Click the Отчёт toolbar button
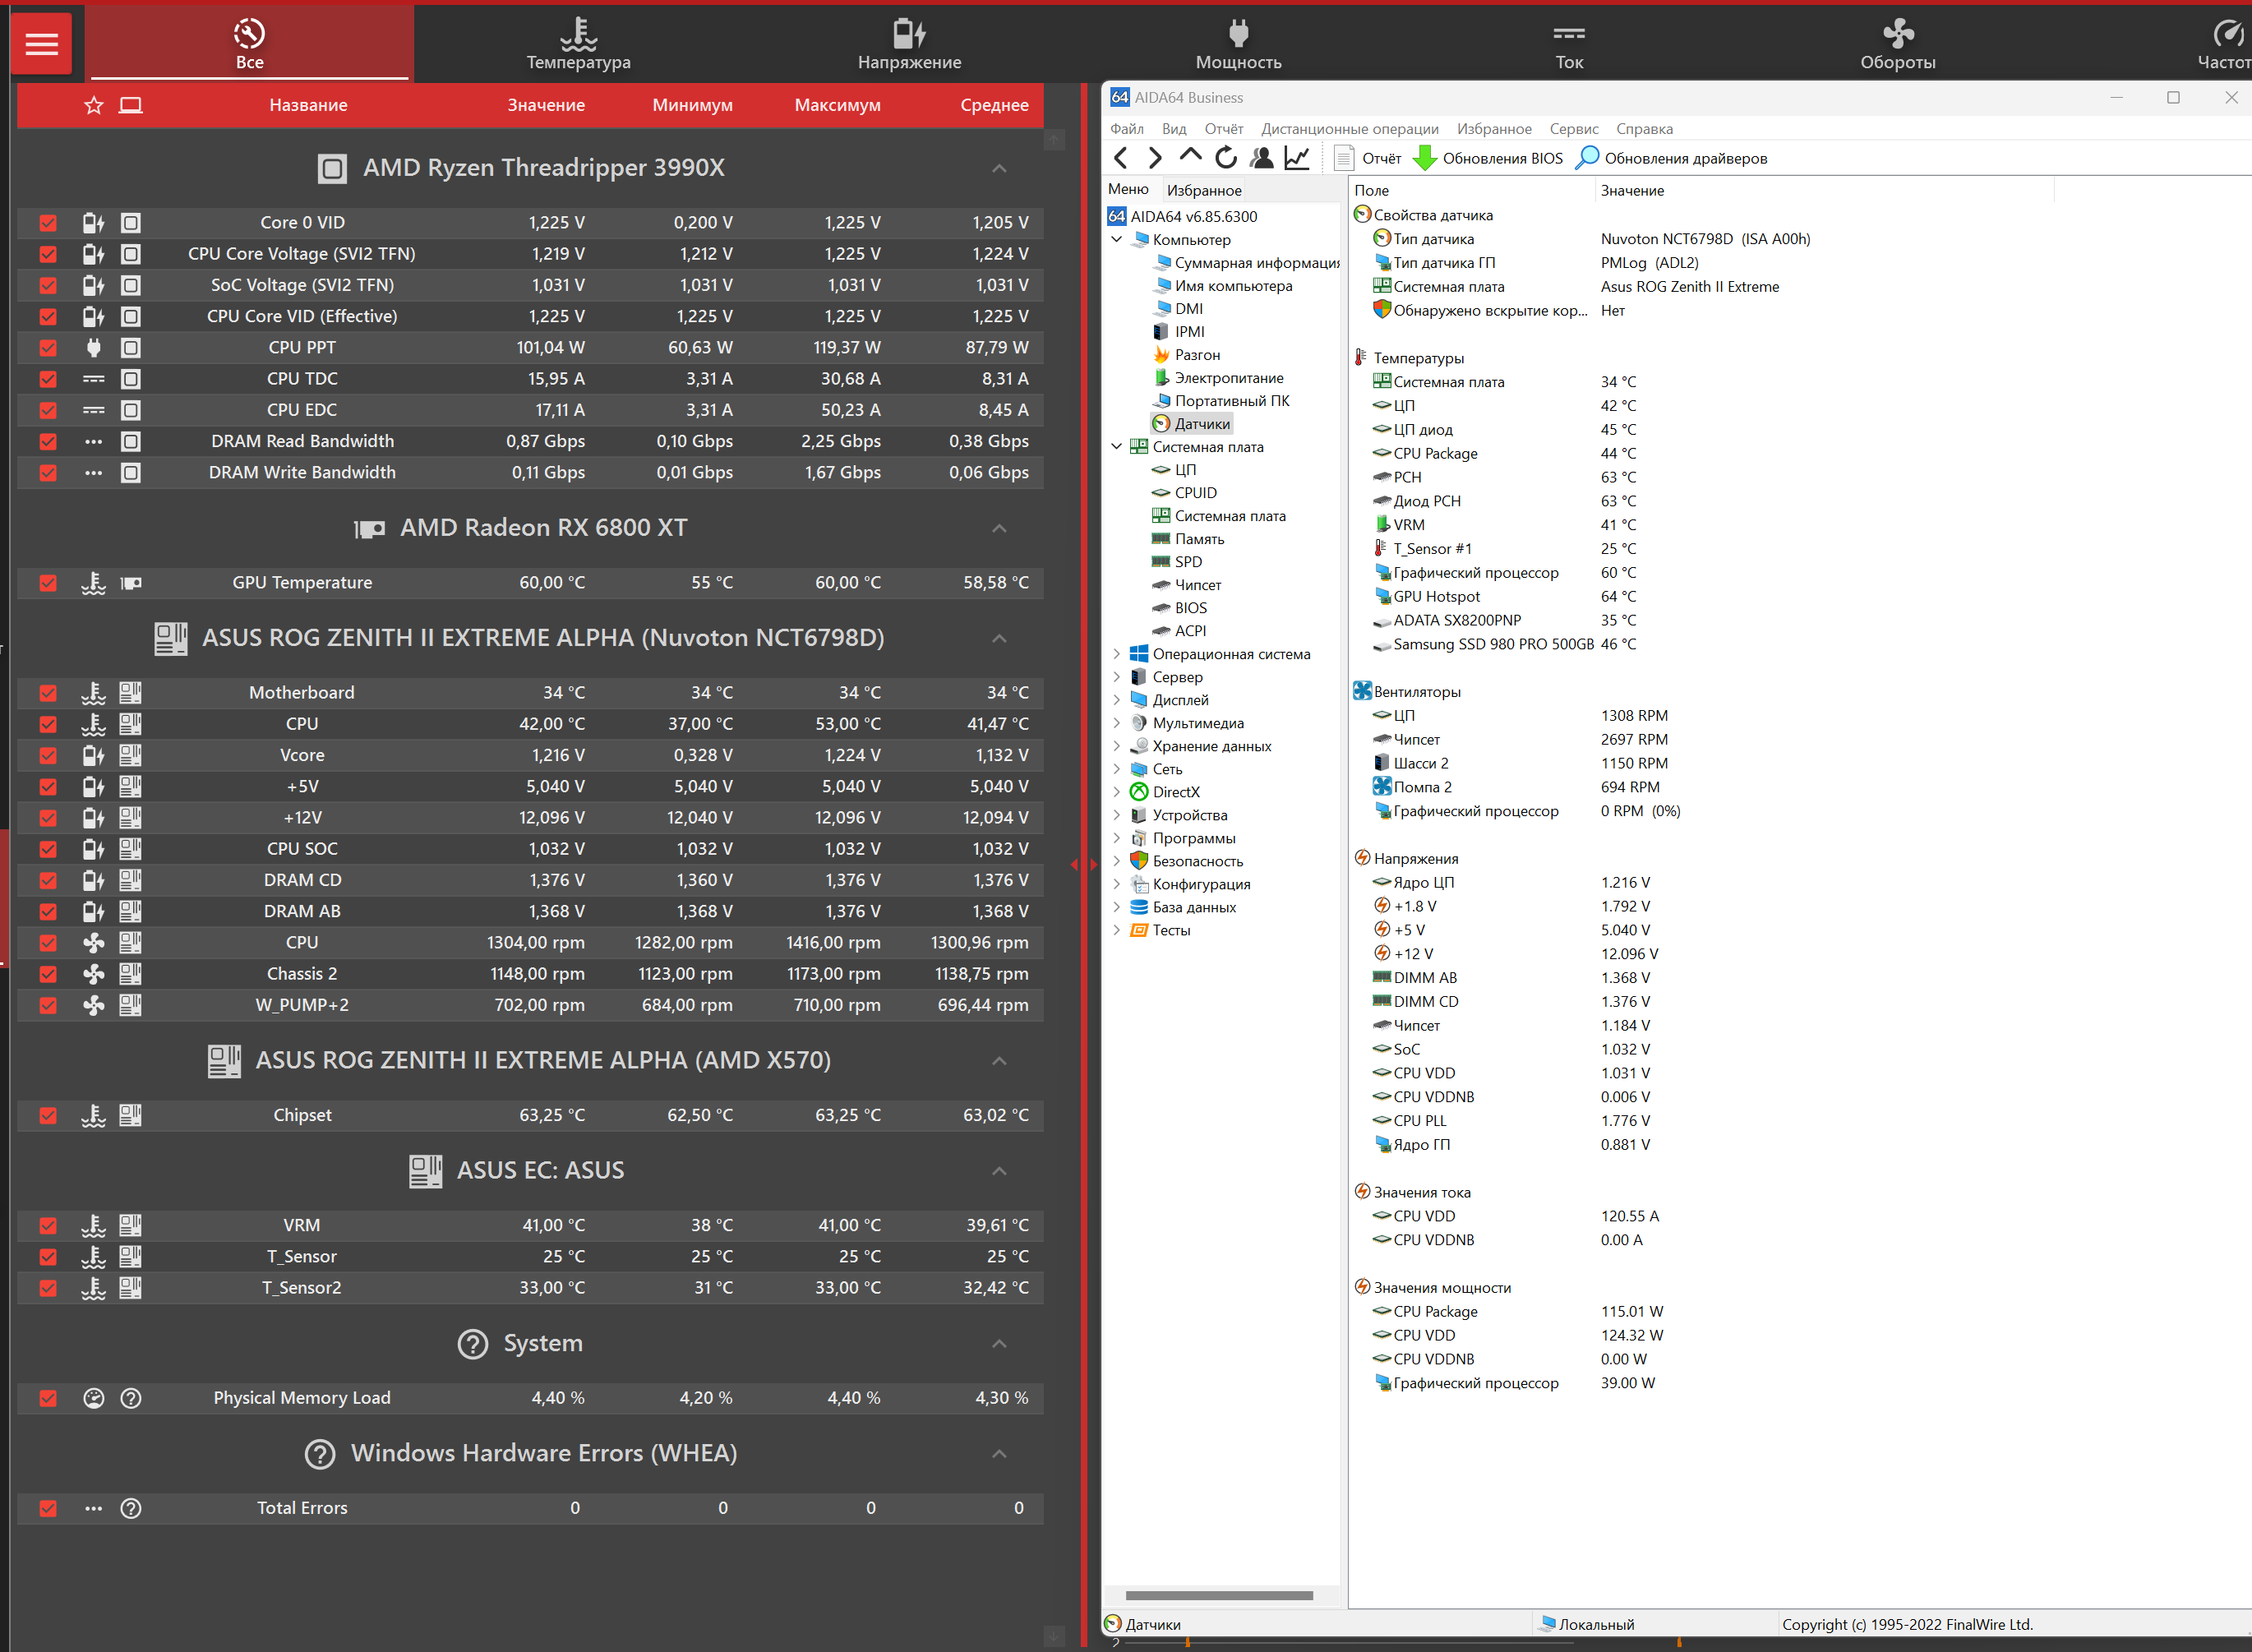This screenshot has height=1652, width=2252. coord(1369,158)
